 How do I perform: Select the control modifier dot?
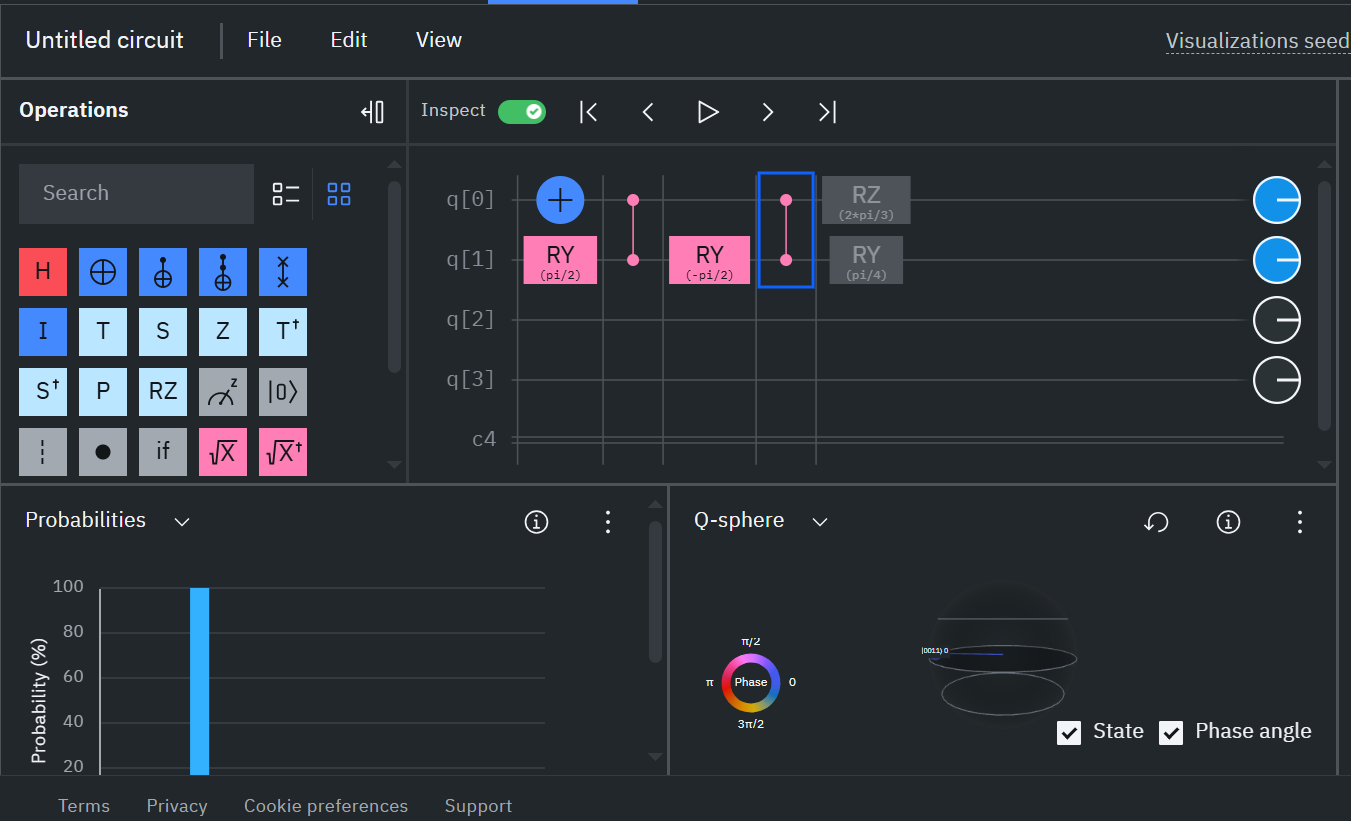coord(103,452)
